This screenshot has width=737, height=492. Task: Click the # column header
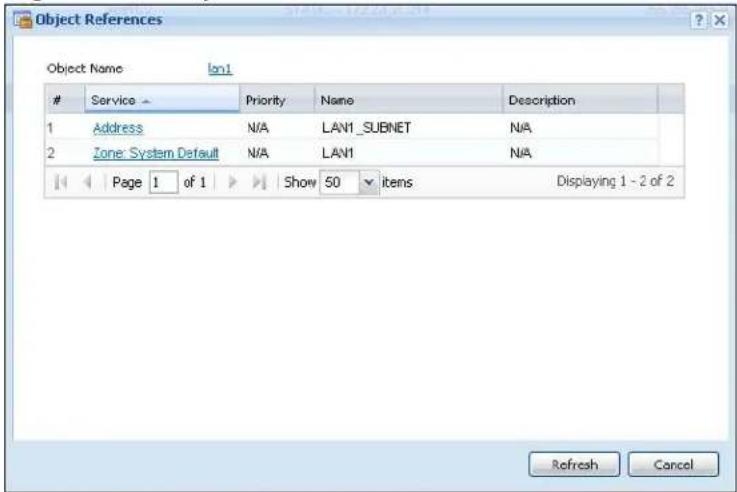point(65,100)
